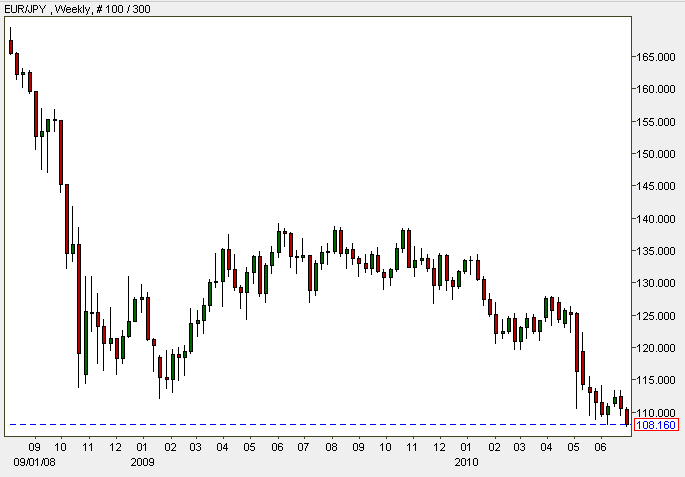Click the 135.000 price axis label
The width and height of the screenshot is (685, 477).
pos(656,251)
